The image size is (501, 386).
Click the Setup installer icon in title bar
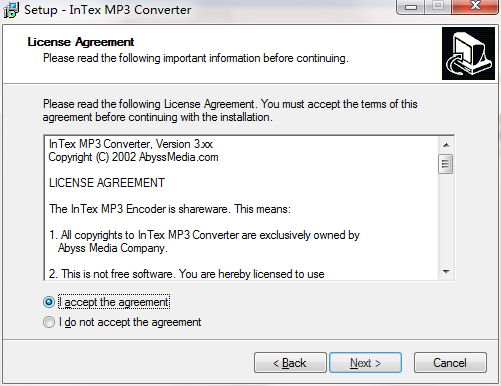pos(11,10)
